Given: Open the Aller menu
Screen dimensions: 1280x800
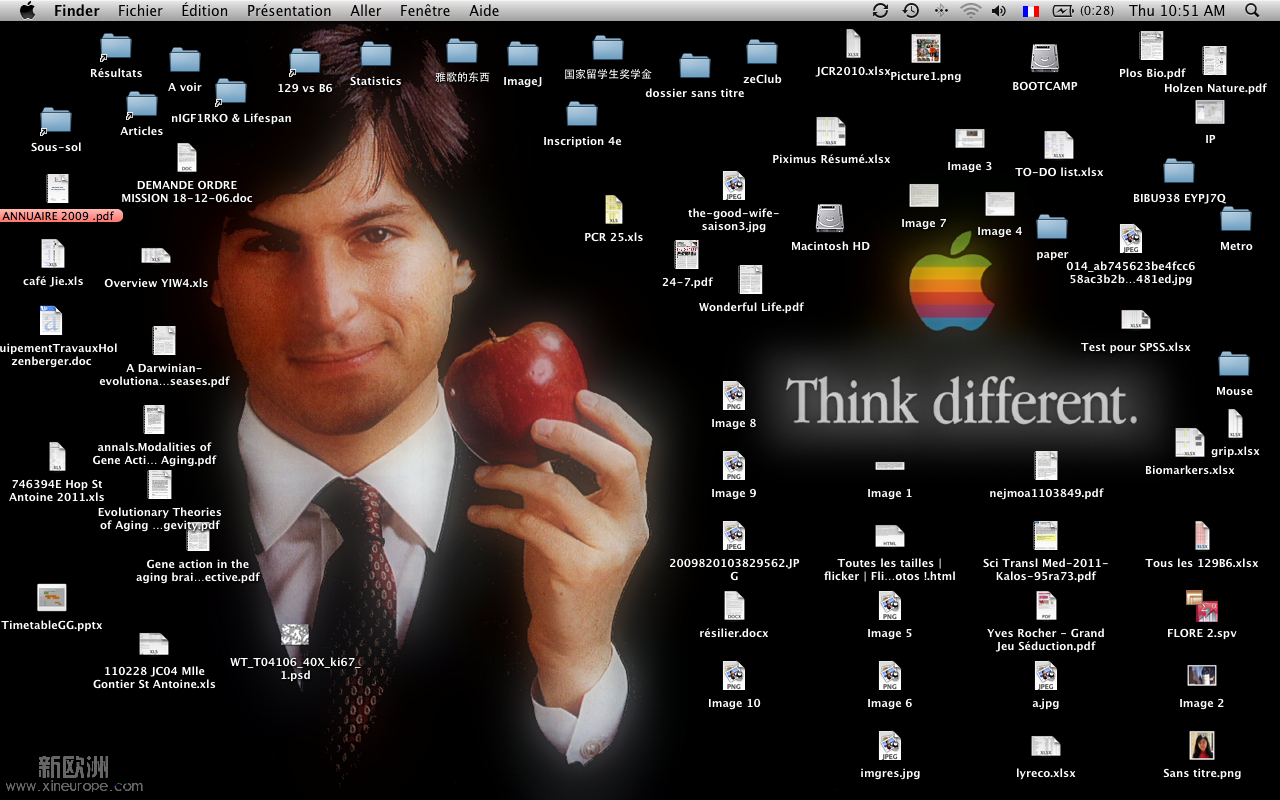Looking at the screenshot, I should coord(366,11).
